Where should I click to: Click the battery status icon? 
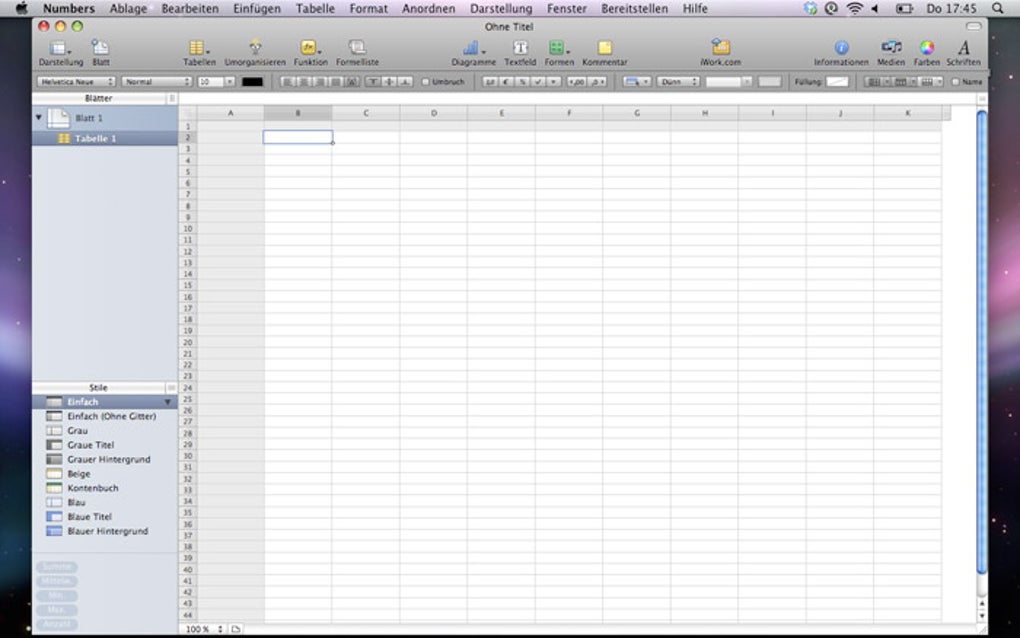(x=904, y=8)
